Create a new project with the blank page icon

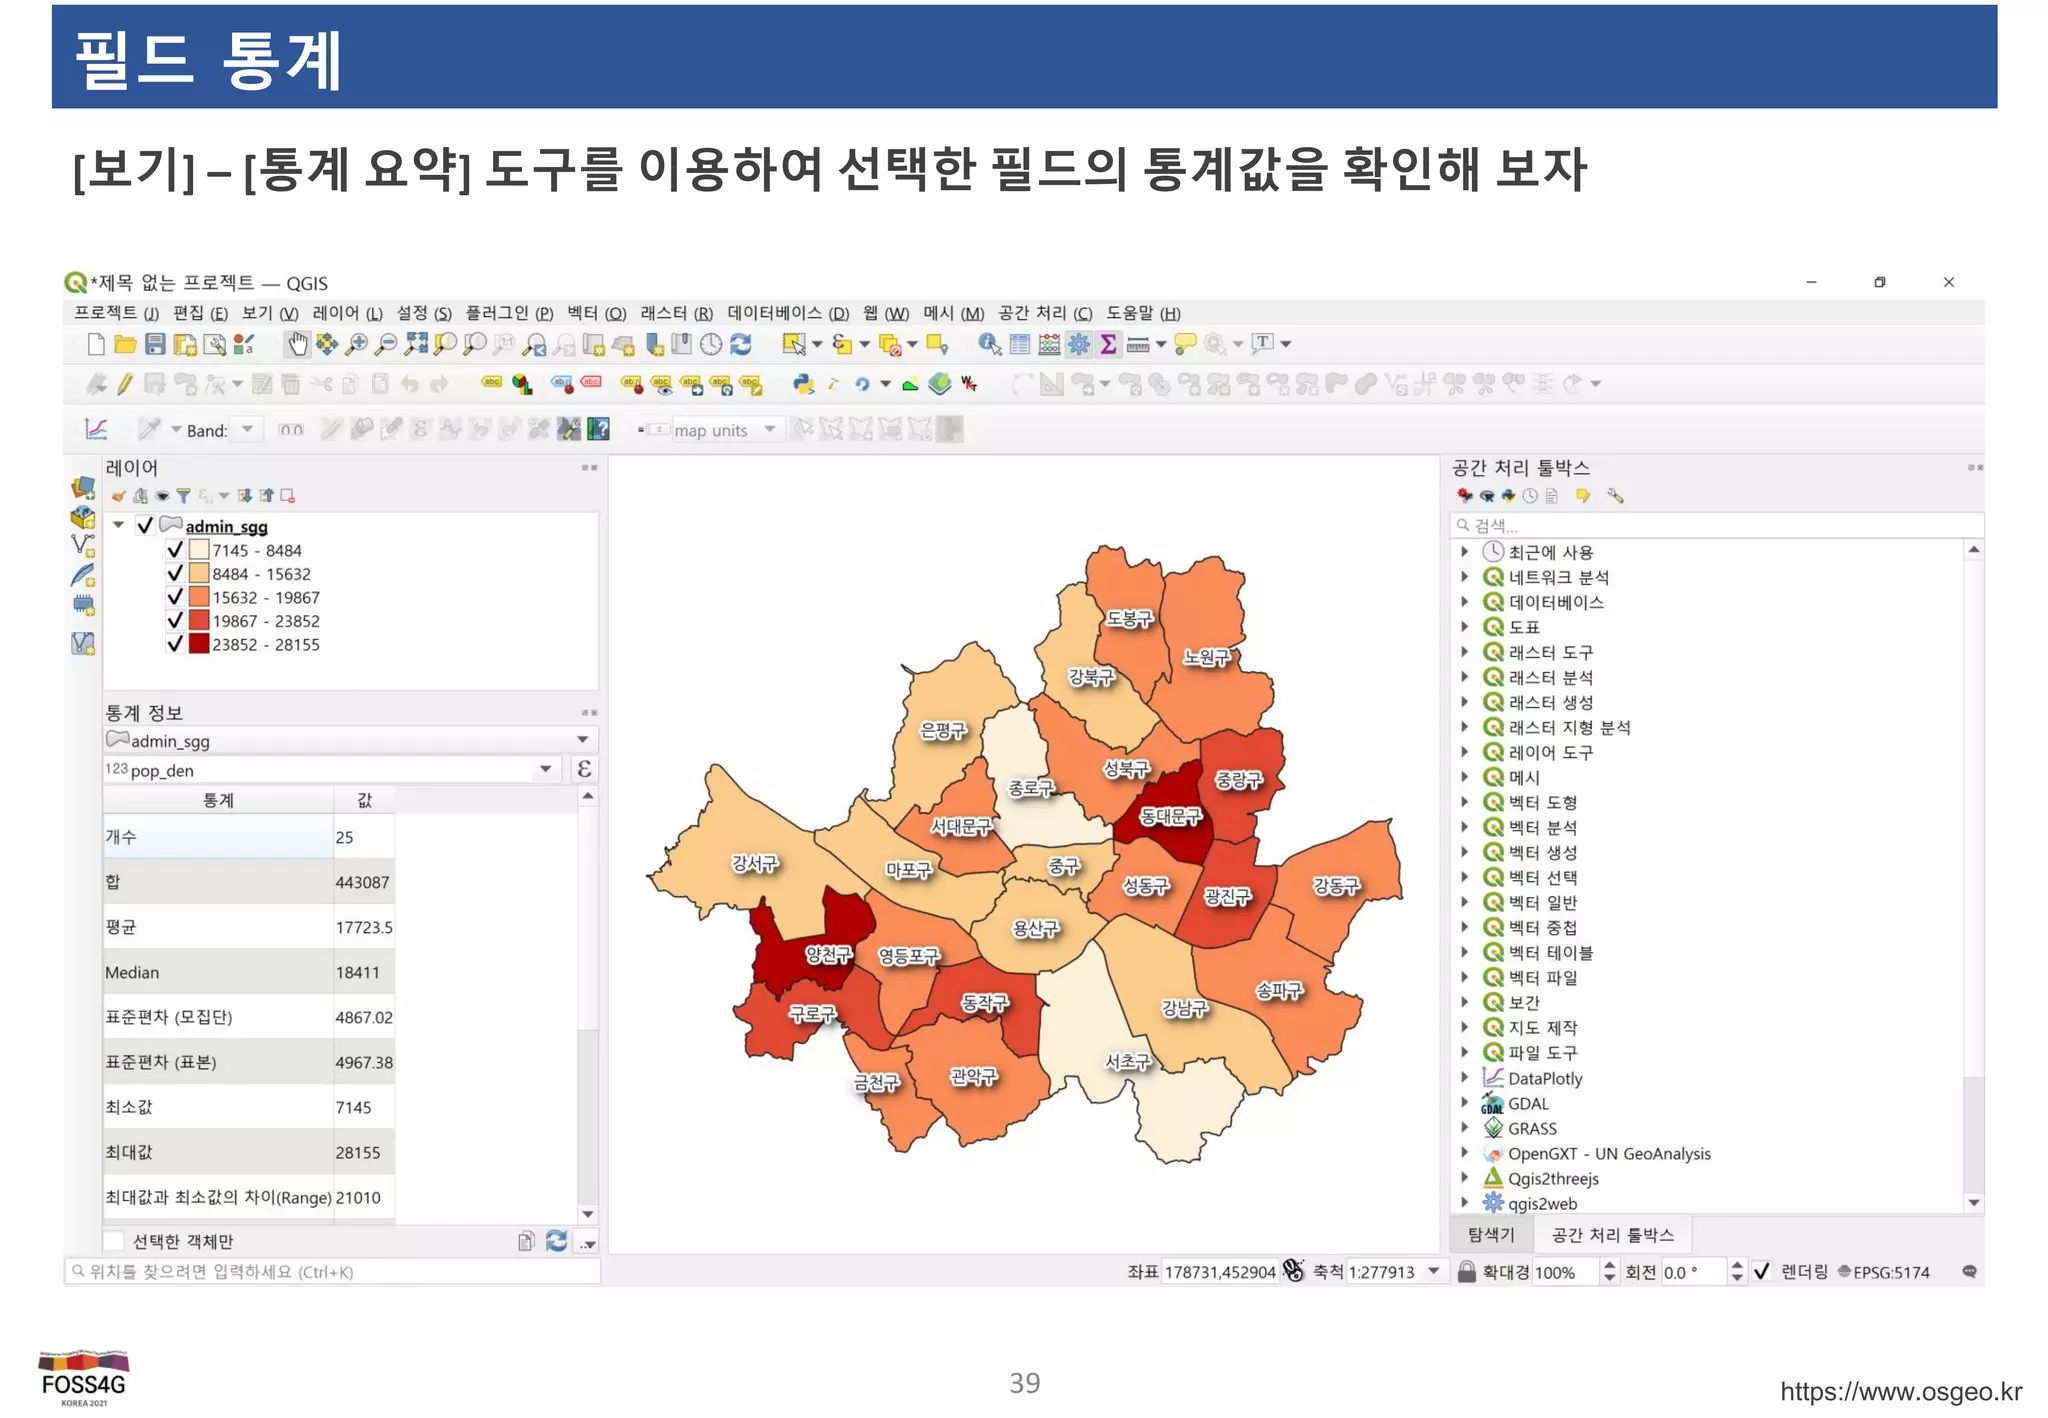[x=96, y=344]
